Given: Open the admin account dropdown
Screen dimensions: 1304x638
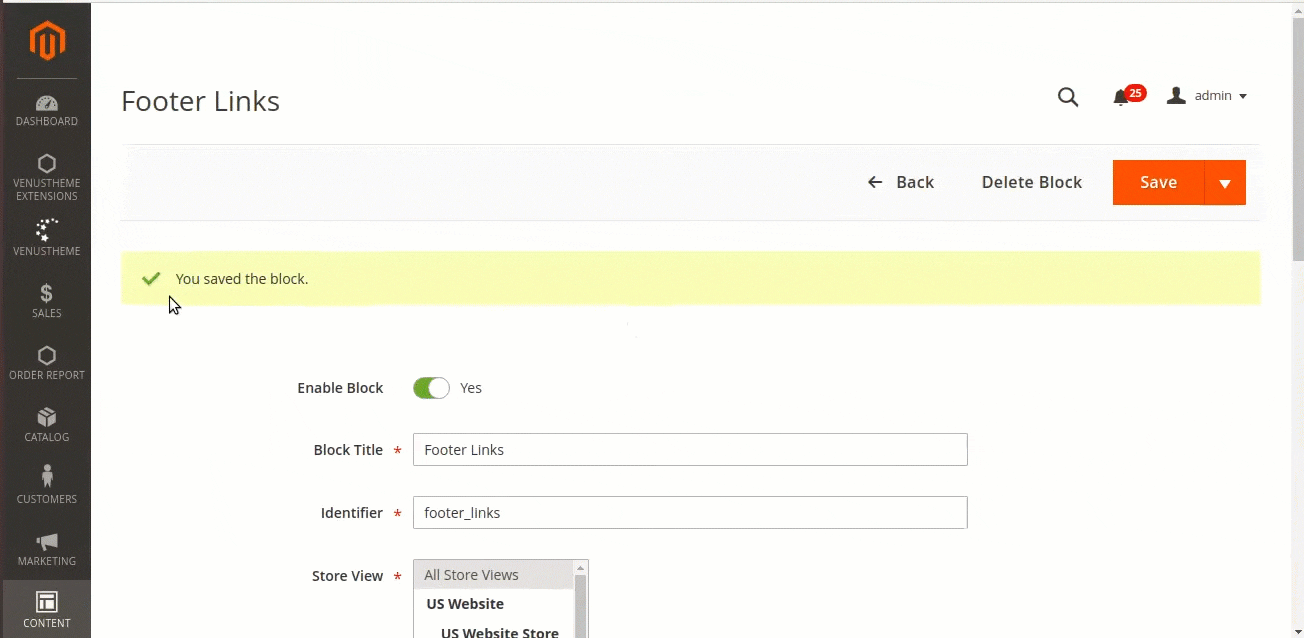Looking at the screenshot, I should pyautogui.click(x=1207, y=96).
